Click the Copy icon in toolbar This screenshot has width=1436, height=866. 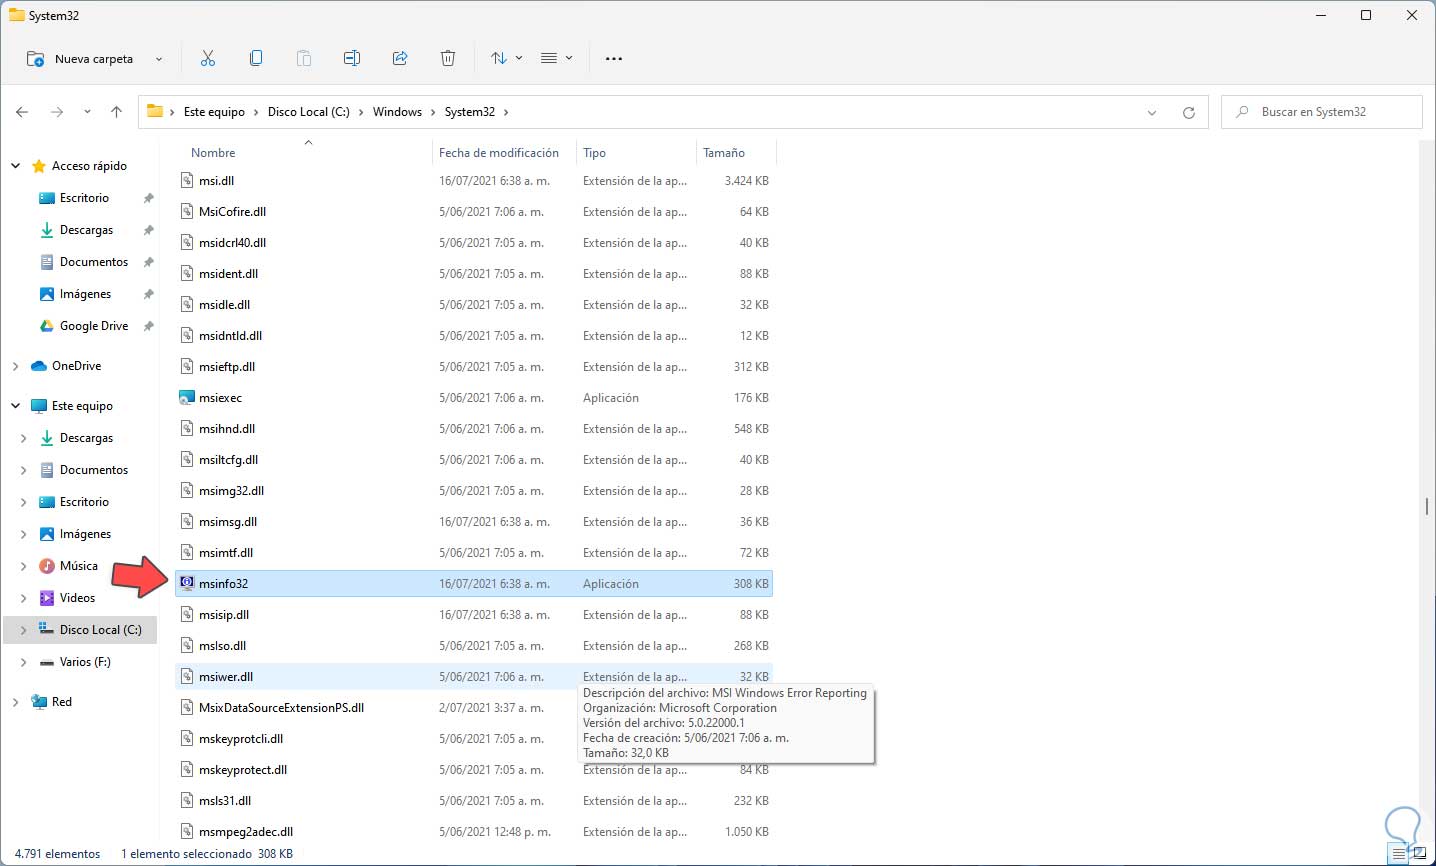point(256,59)
